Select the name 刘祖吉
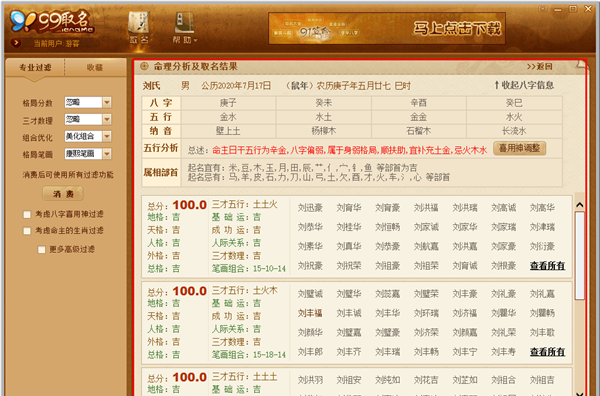 tap(542, 380)
